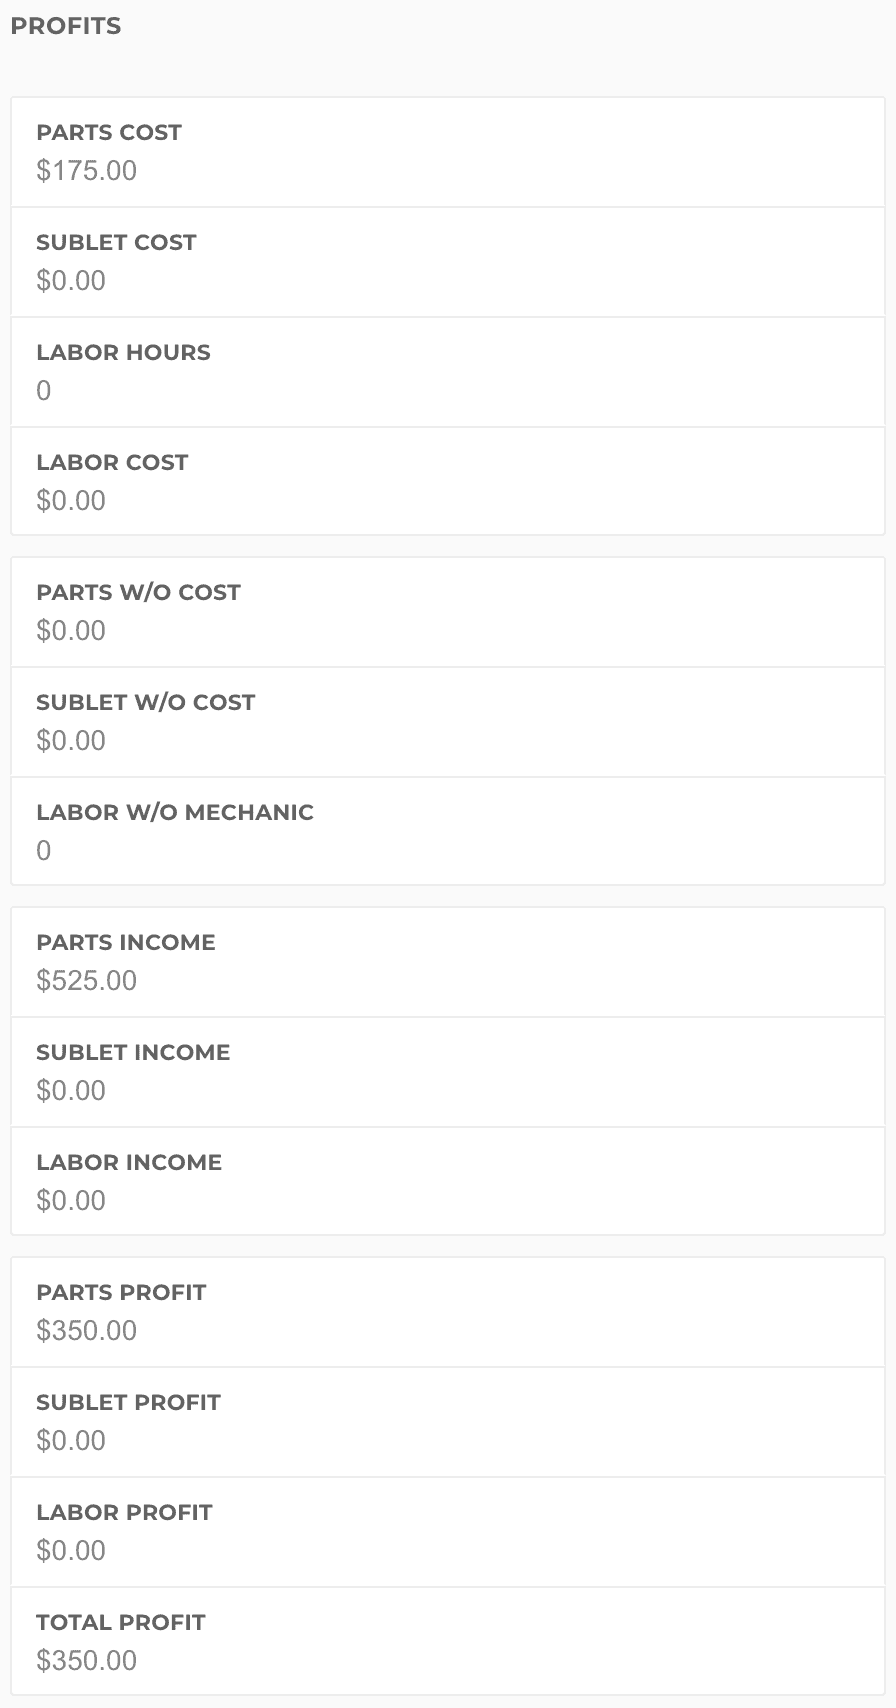Image resolution: width=896 pixels, height=1708 pixels.
Task: Select the $175.00 parts cost value
Action: (87, 171)
